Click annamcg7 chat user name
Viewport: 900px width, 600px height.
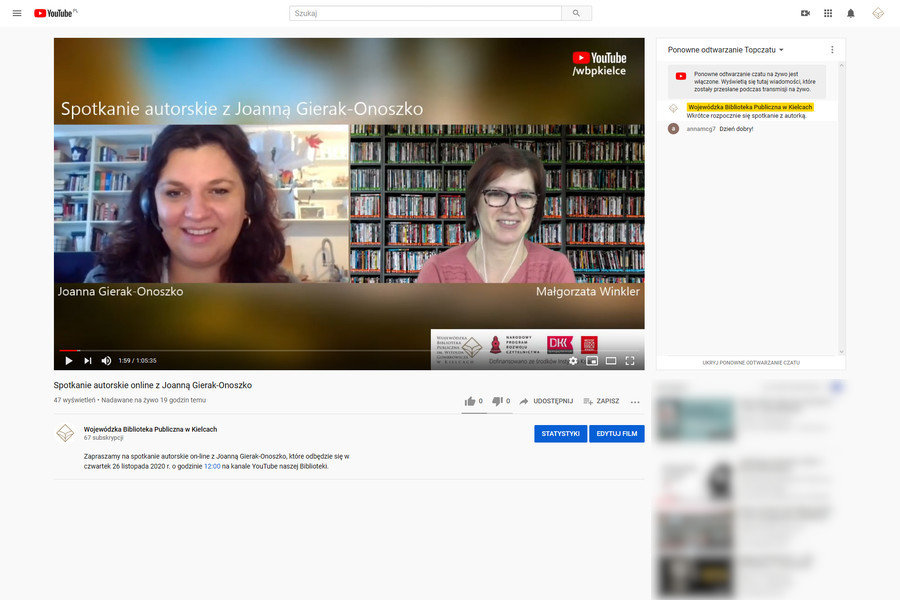pyautogui.click(x=701, y=129)
